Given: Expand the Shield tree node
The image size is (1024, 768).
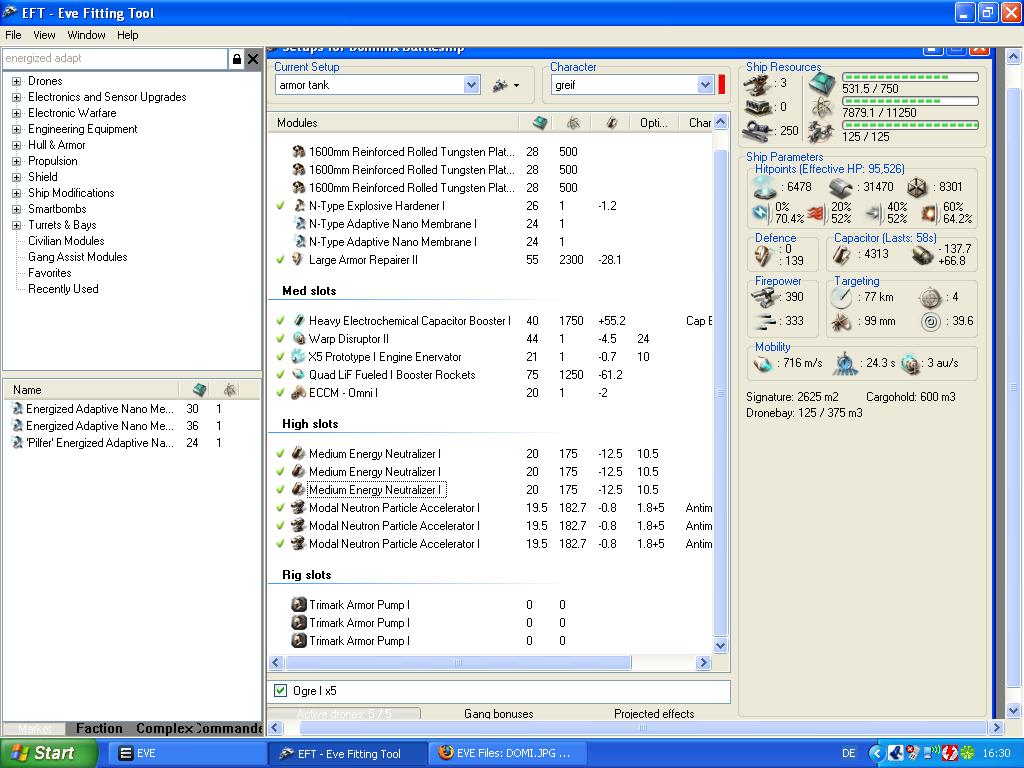Looking at the screenshot, I should pos(16,178).
